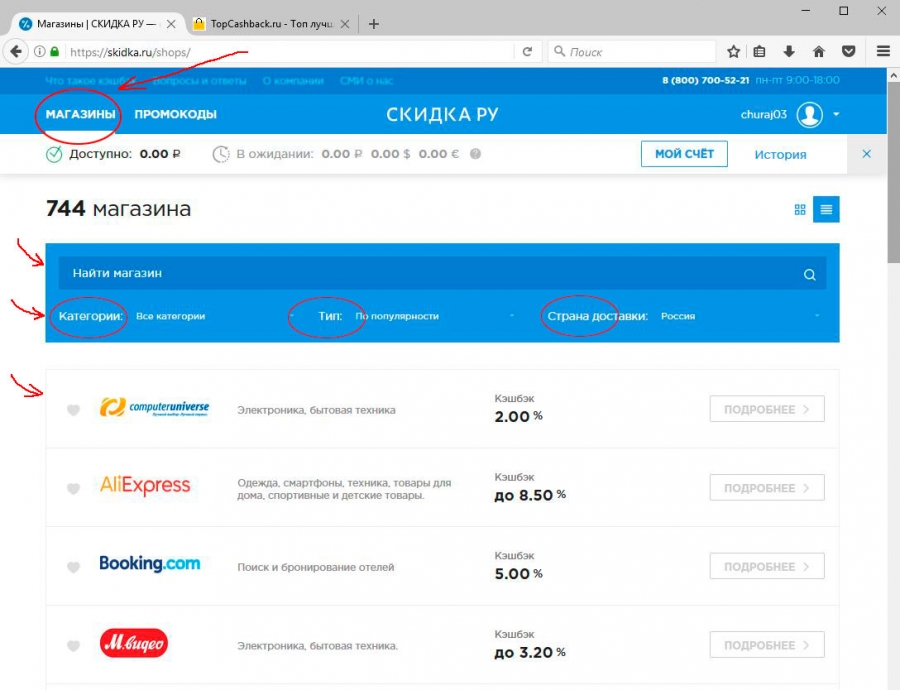This screenshot has width=900, height=690.
Task: Click the churaj03 username
Action: point(763,114)
